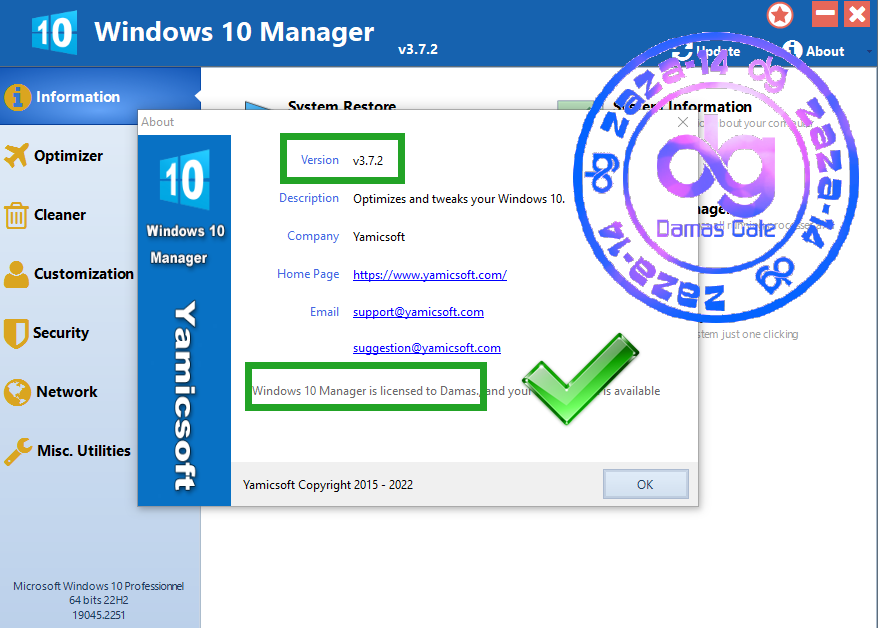878x628 pixels.
Task: Click the Windows 10 Manager logo in title bar
Action: [54, 32]
